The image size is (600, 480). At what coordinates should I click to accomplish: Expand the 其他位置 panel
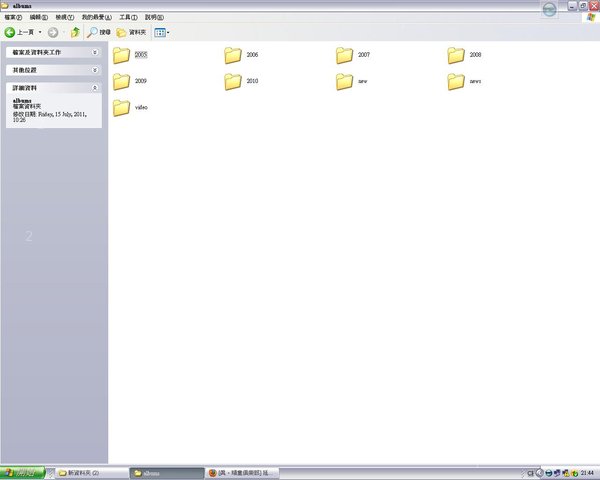coord(95,70)
